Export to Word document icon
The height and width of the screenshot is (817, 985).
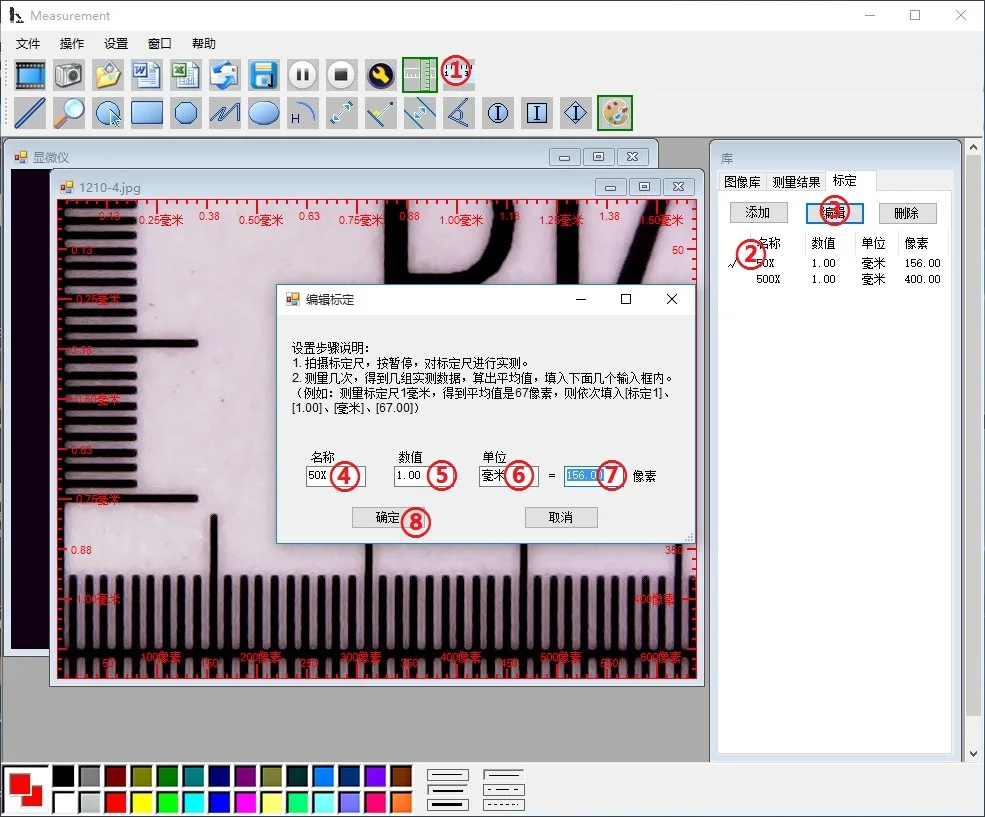point(146,75)
